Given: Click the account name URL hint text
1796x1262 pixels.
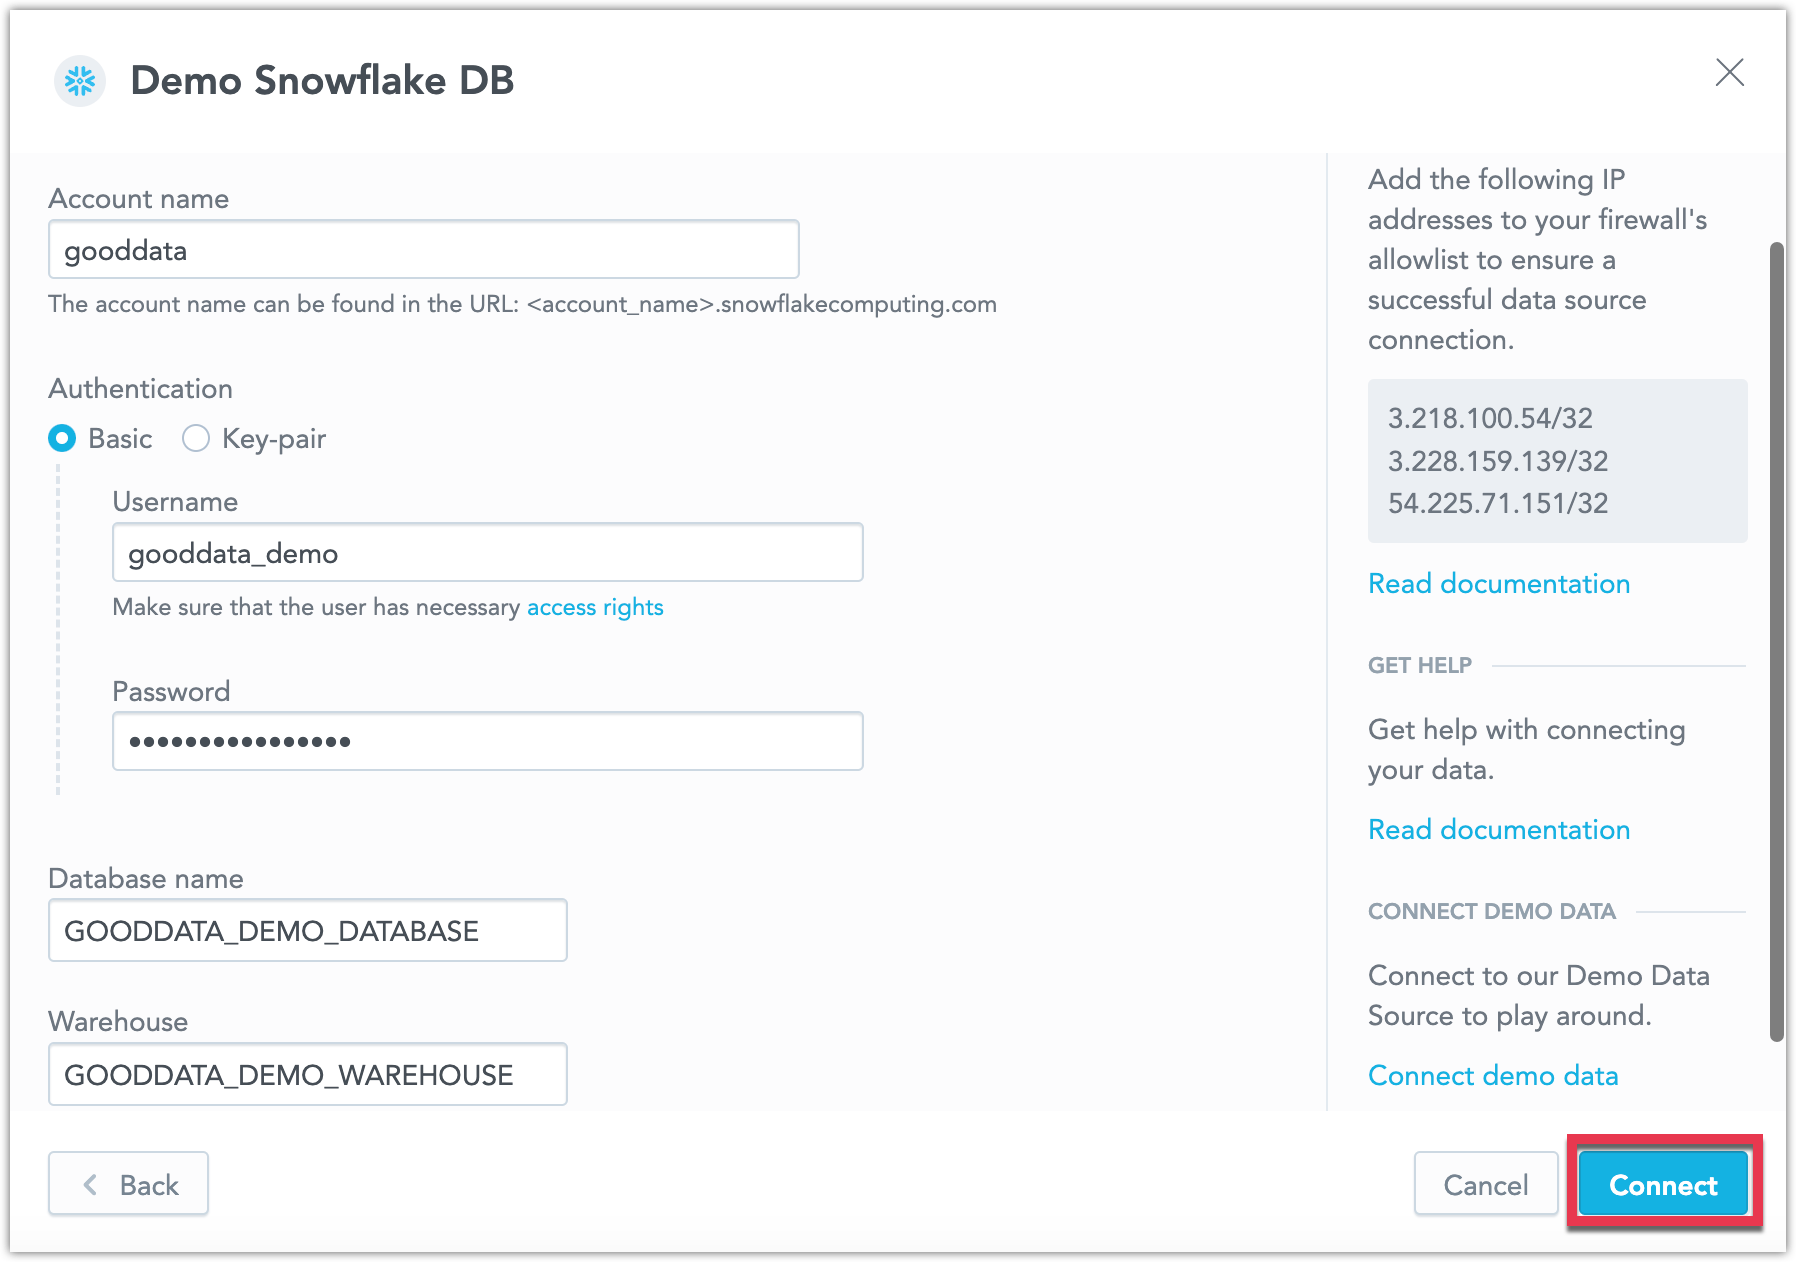Looking at the screenshot, I should pyautogui.click(x=523, y=304).
